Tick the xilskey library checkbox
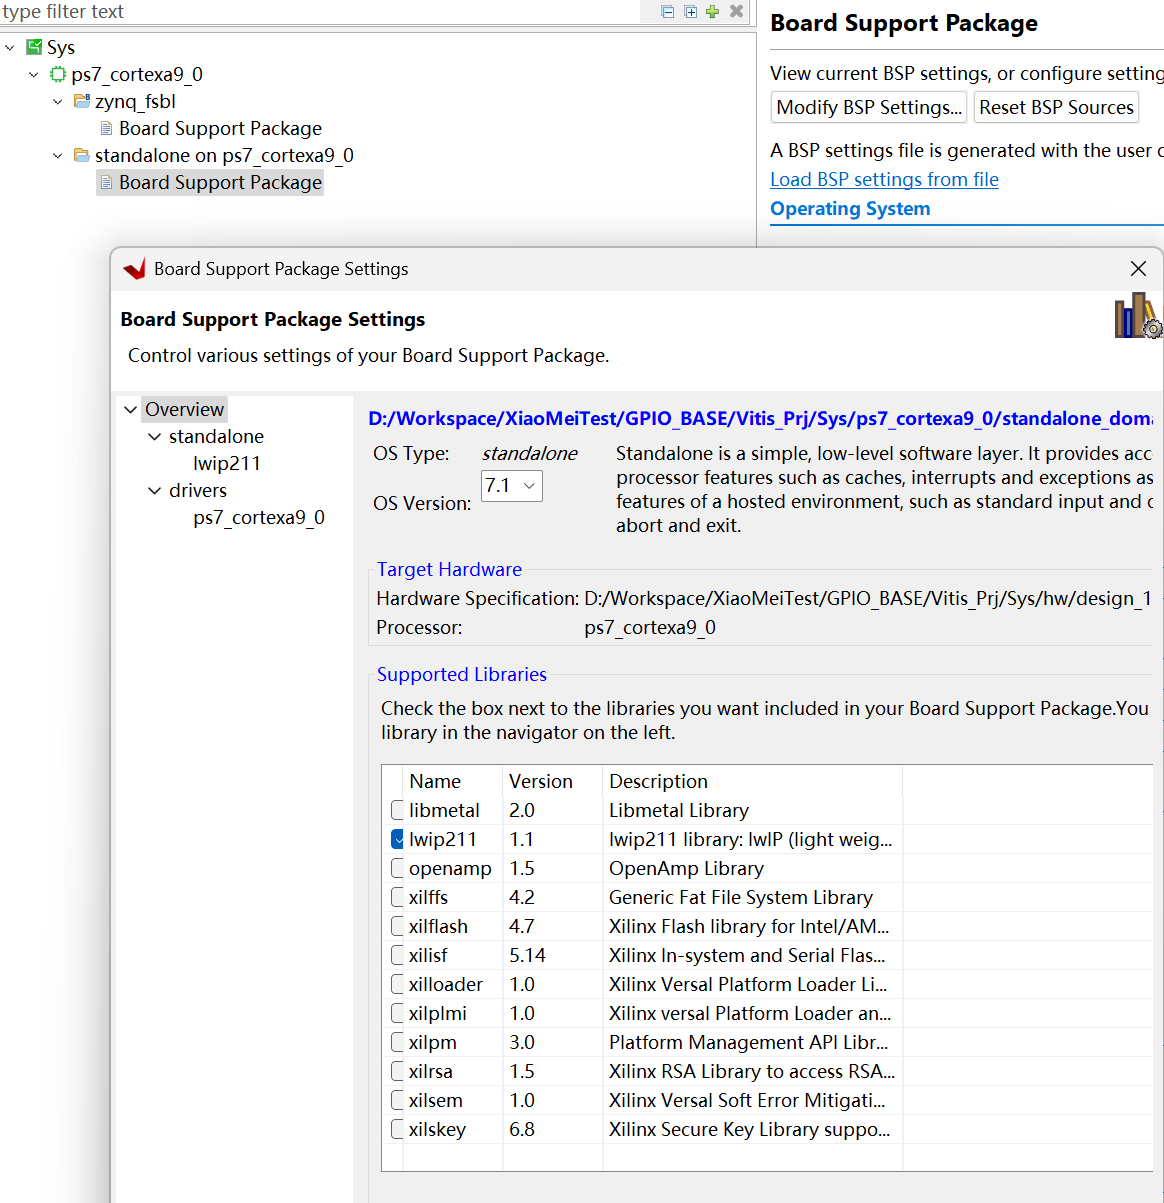This screenshot has height=1203, width=1164. pyautogui.click(x=397, y=1129)
